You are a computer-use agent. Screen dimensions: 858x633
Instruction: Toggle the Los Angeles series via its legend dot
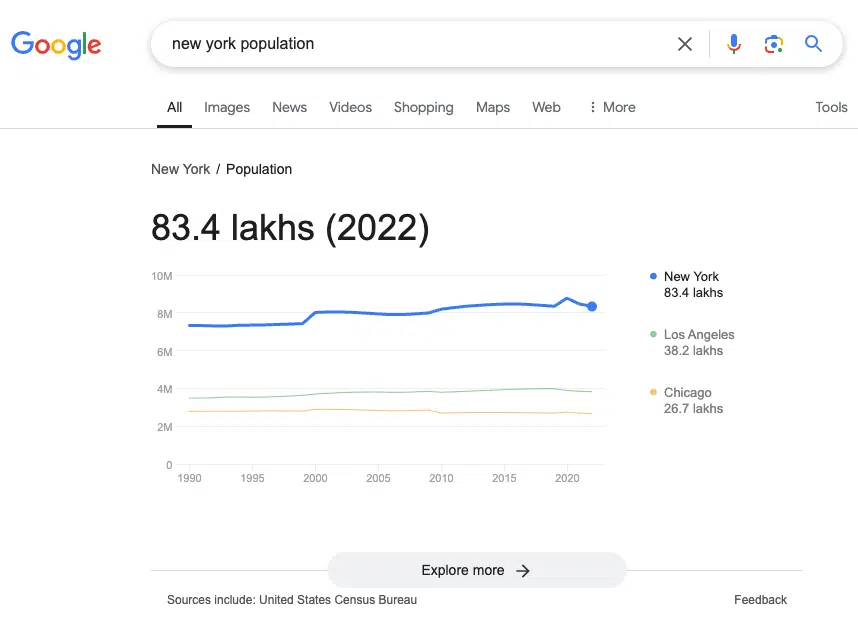pos(655,334)
